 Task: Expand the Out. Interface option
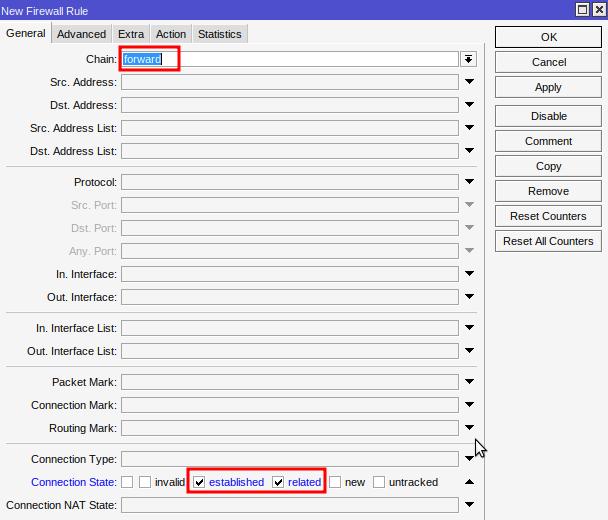coord(469,297)
